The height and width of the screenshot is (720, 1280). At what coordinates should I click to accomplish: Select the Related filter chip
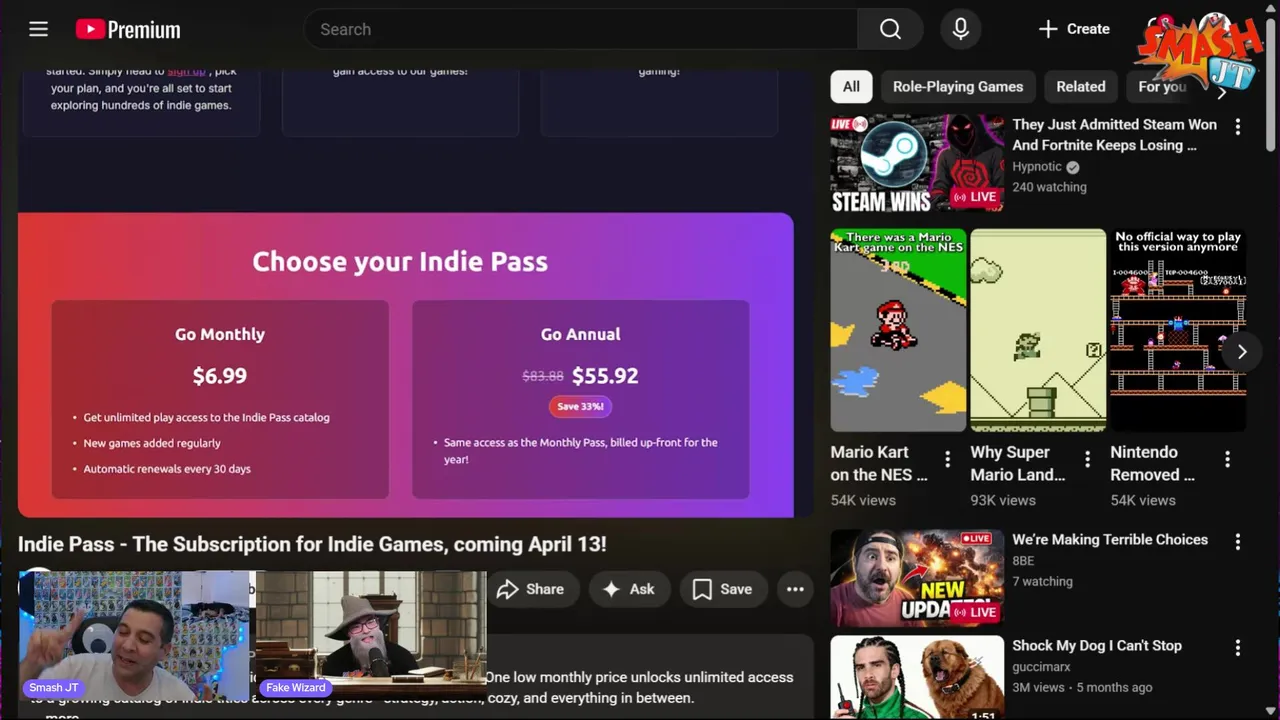tap(1081, 86)
